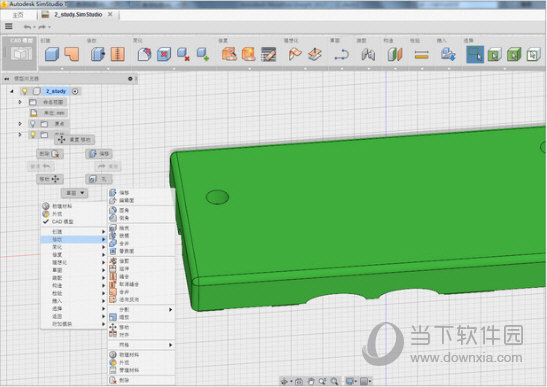Screen dimensions: 547x387
Task: Select the blue Box create tool
Action: [x=52, y=54]
